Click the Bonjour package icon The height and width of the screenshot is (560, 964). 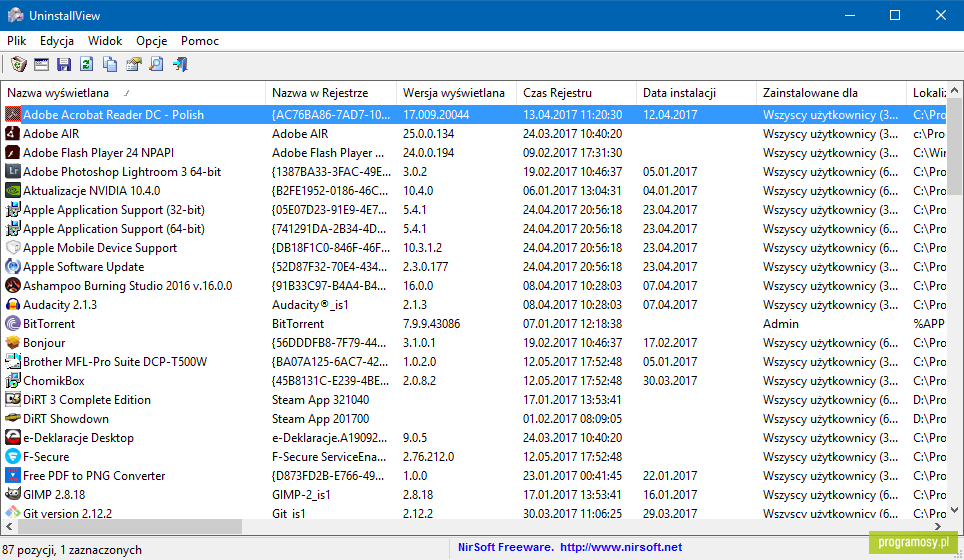12,342
